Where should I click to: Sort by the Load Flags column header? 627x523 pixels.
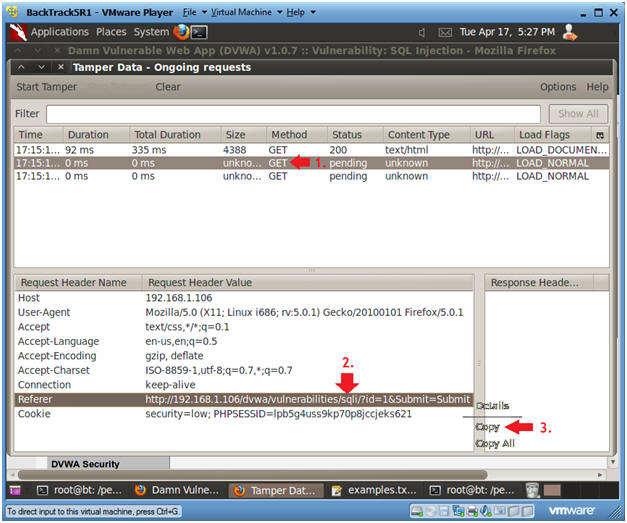coord(553,135)
